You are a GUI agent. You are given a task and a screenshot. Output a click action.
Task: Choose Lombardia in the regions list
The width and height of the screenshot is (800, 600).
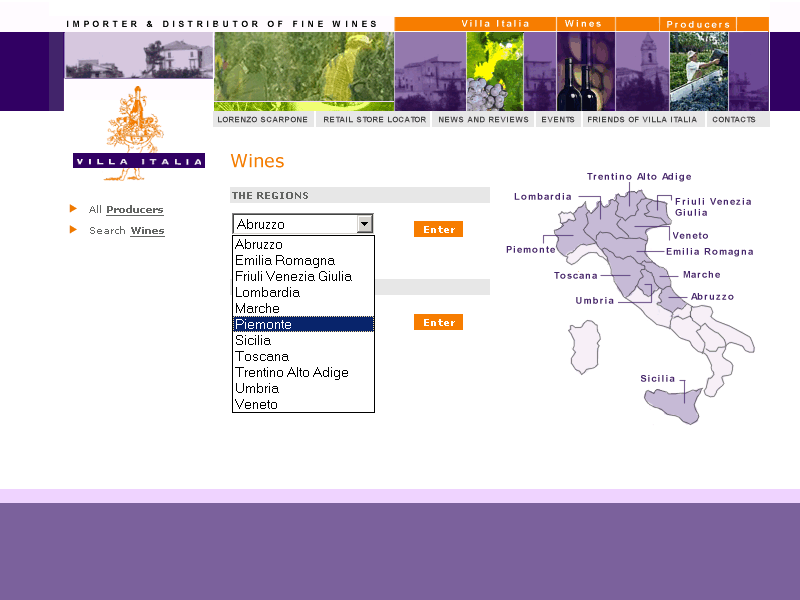tap(303, 292)
